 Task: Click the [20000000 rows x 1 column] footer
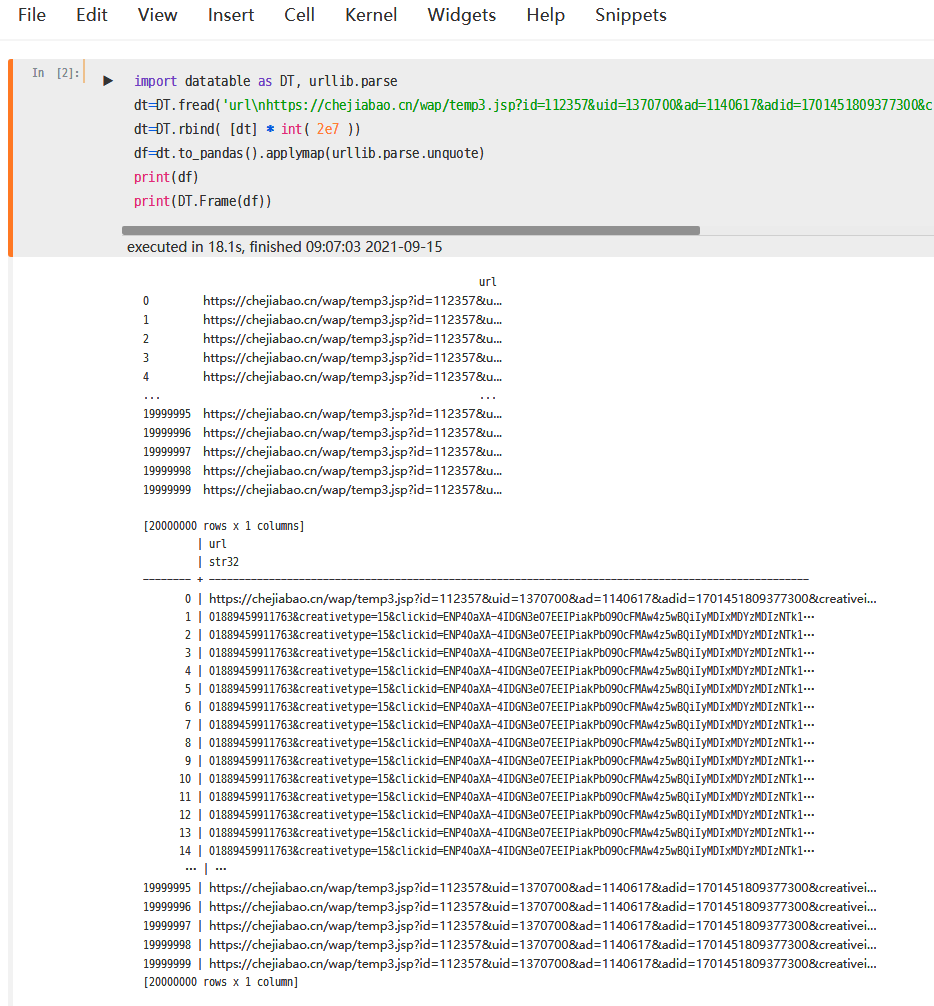tap(221, 982)
